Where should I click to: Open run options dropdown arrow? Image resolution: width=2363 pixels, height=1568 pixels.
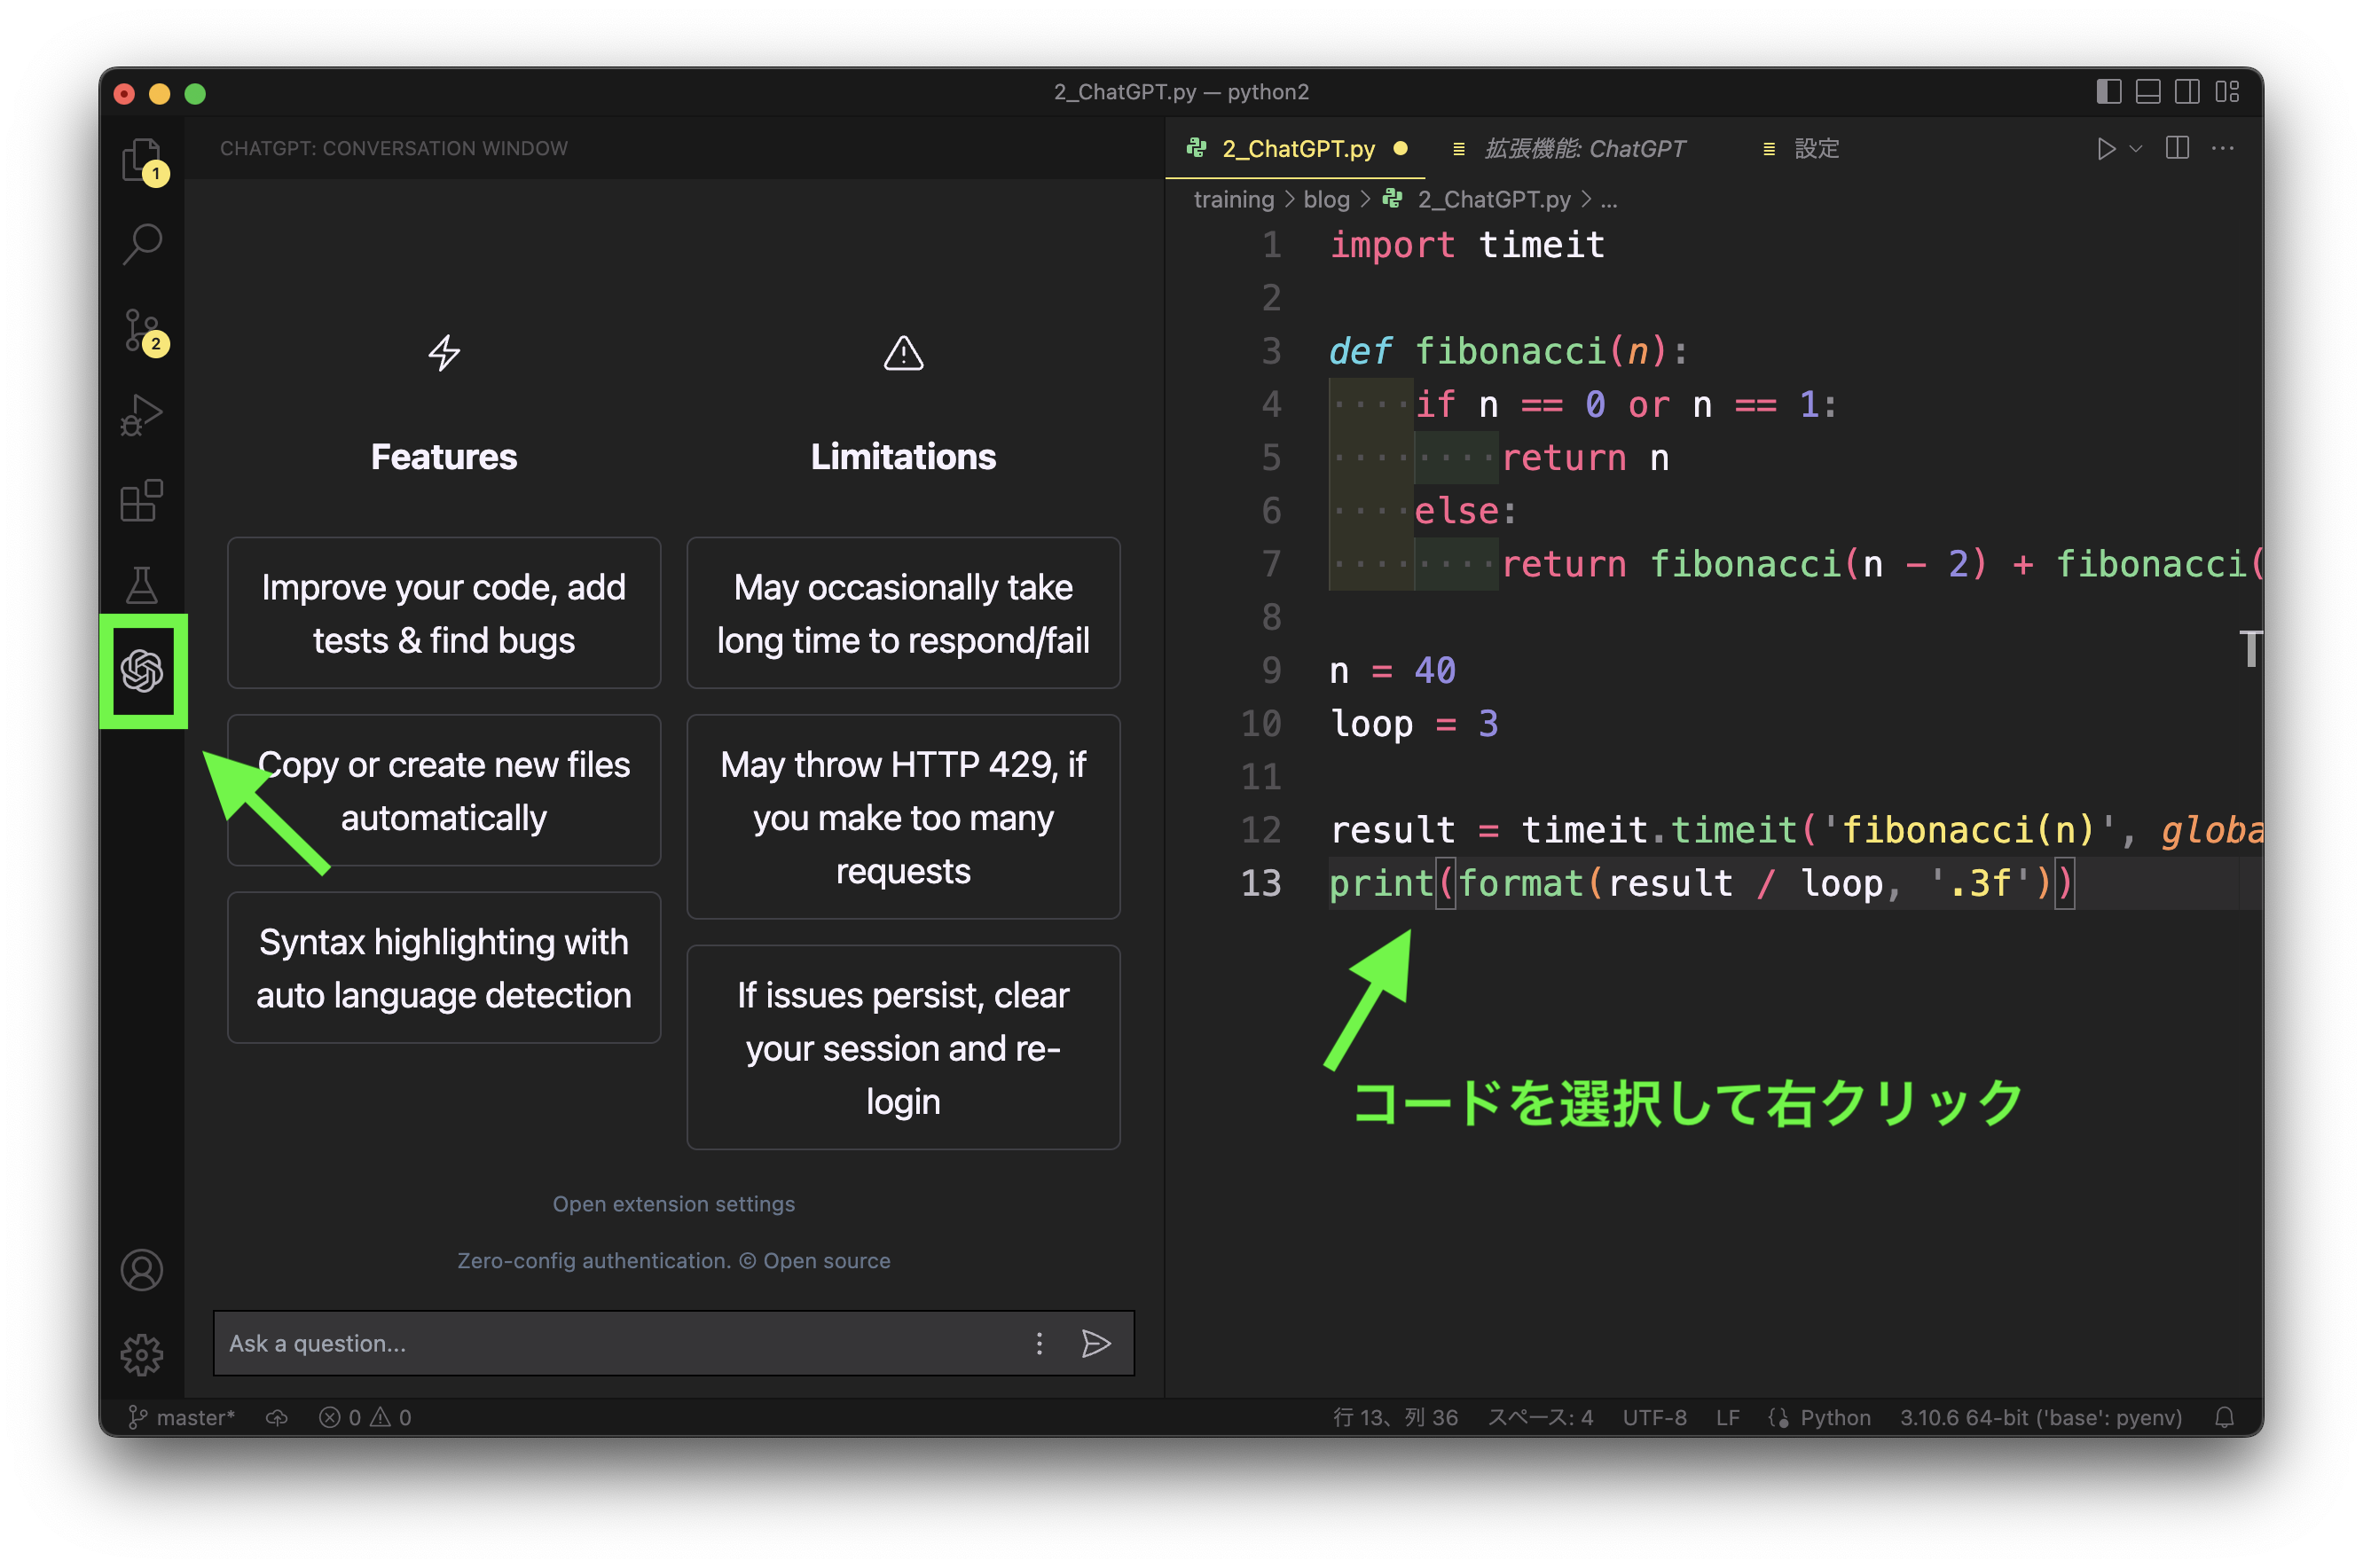pyautogui.click(x=2135, y=149)
